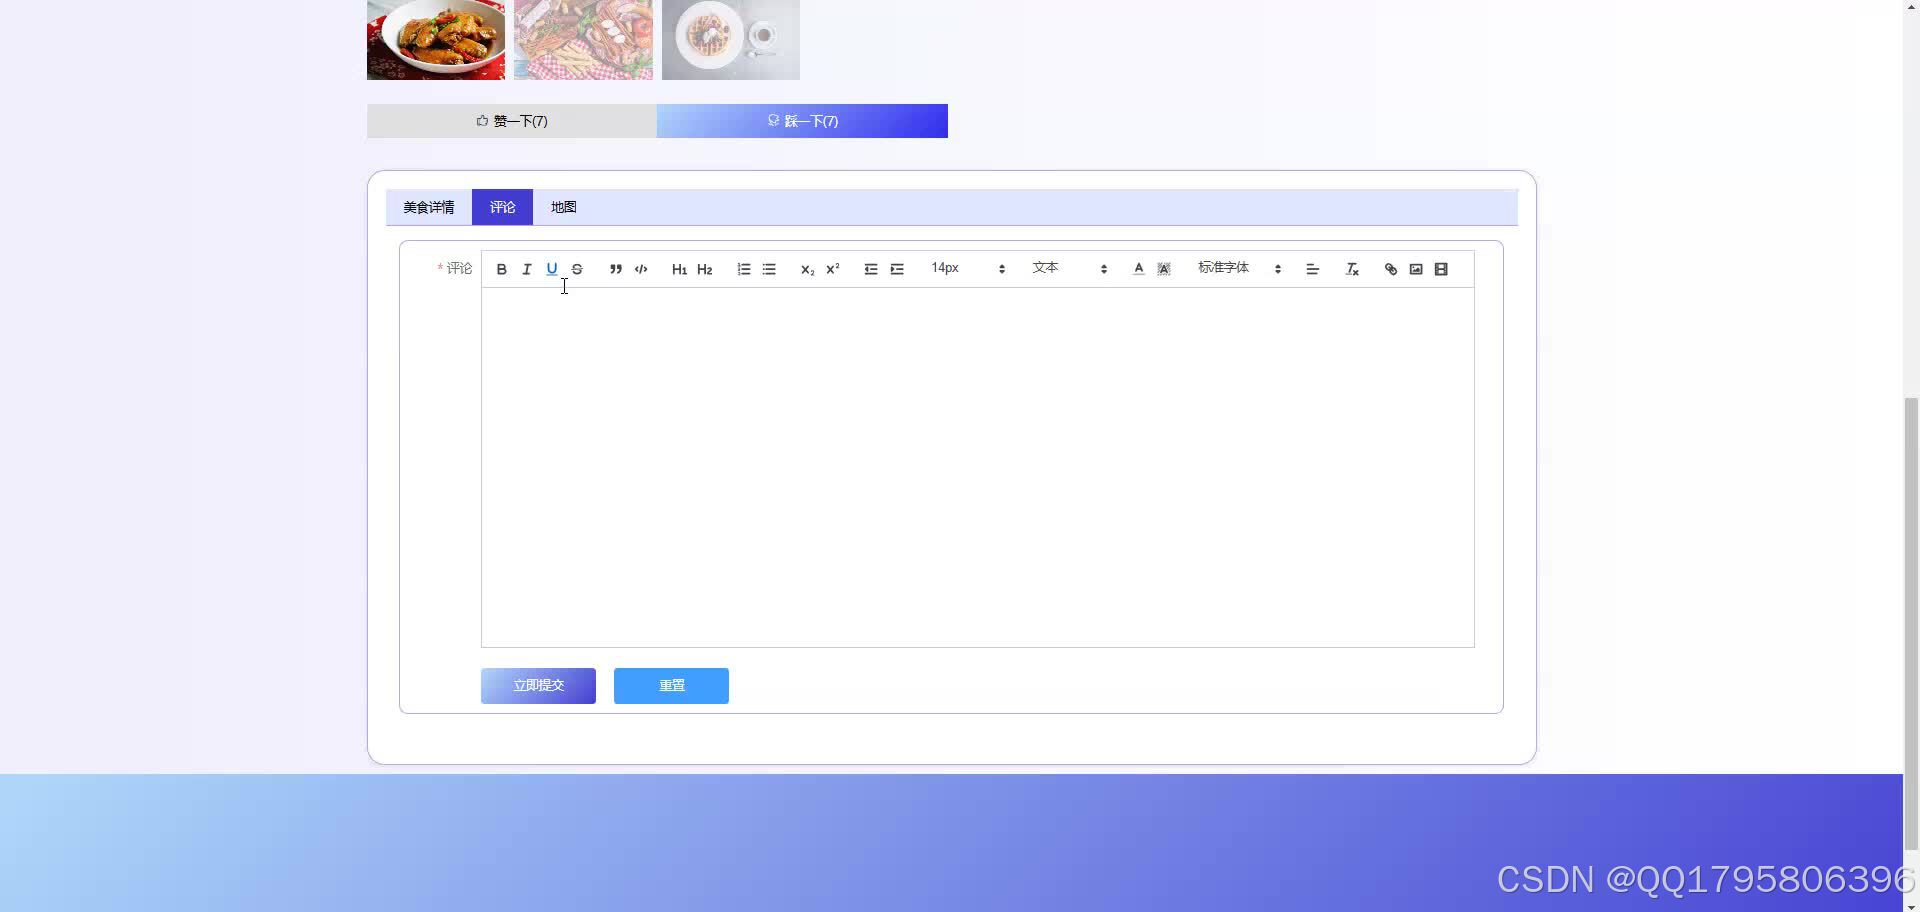Image resolution: width=1920 pixels, height=912 pixels.
Task: Open the text alignment dropdown
Action: [1313, 269]
